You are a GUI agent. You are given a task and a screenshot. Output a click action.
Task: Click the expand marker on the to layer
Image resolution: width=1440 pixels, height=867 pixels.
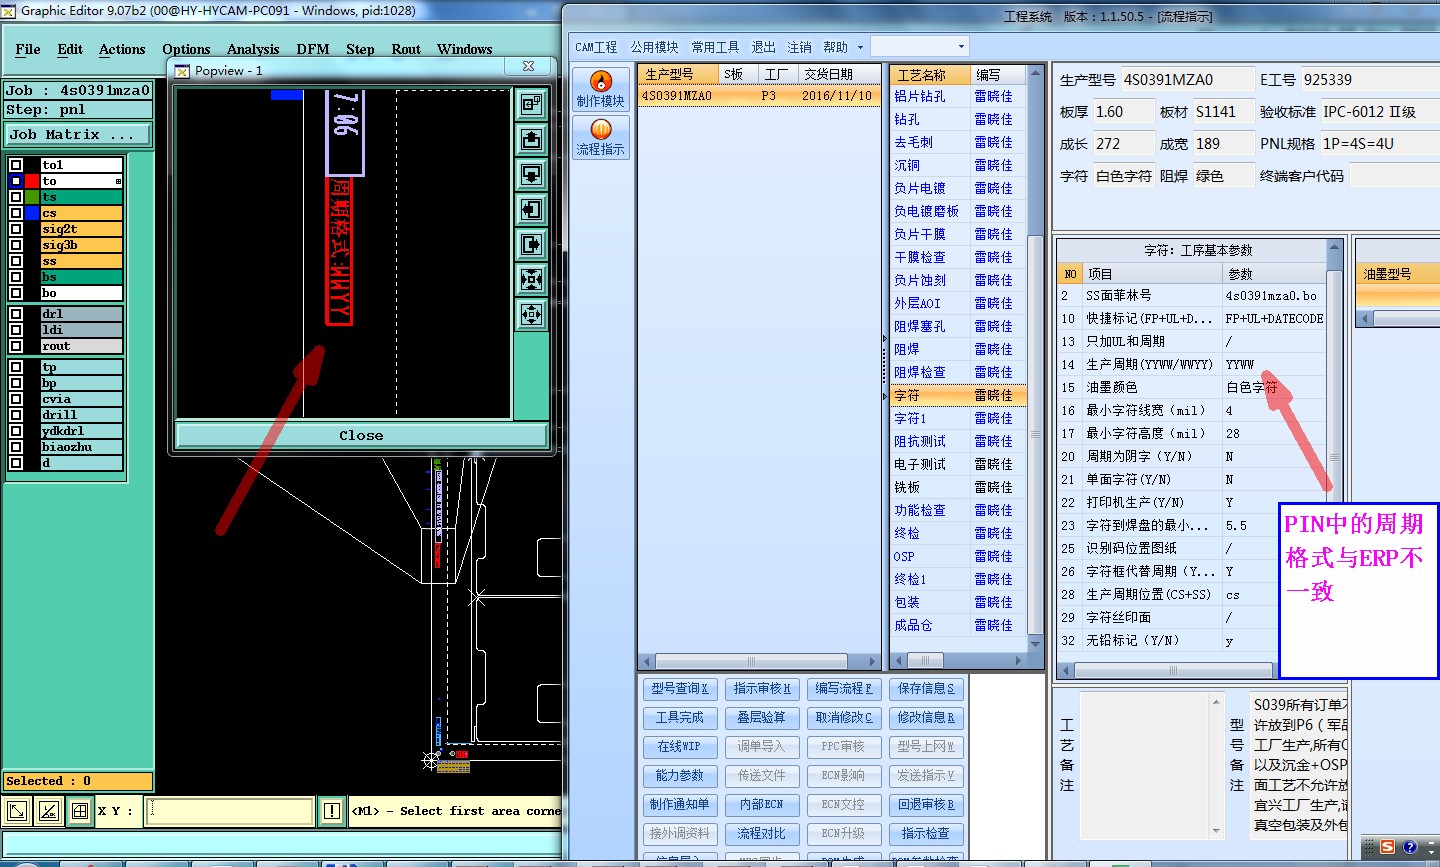point(118,182)
